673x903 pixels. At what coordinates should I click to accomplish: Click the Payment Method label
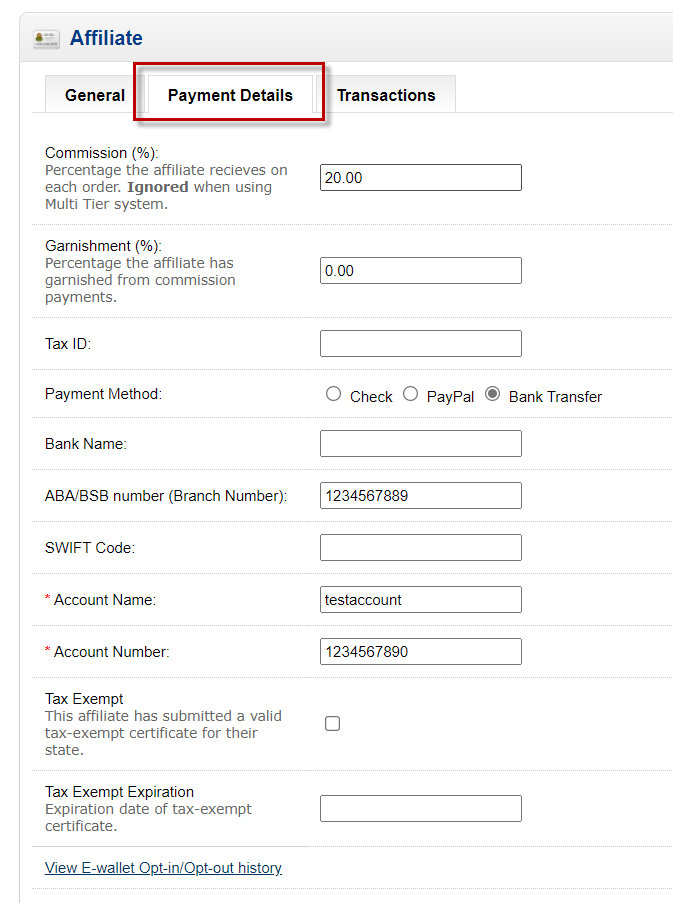tap(104, 394)
